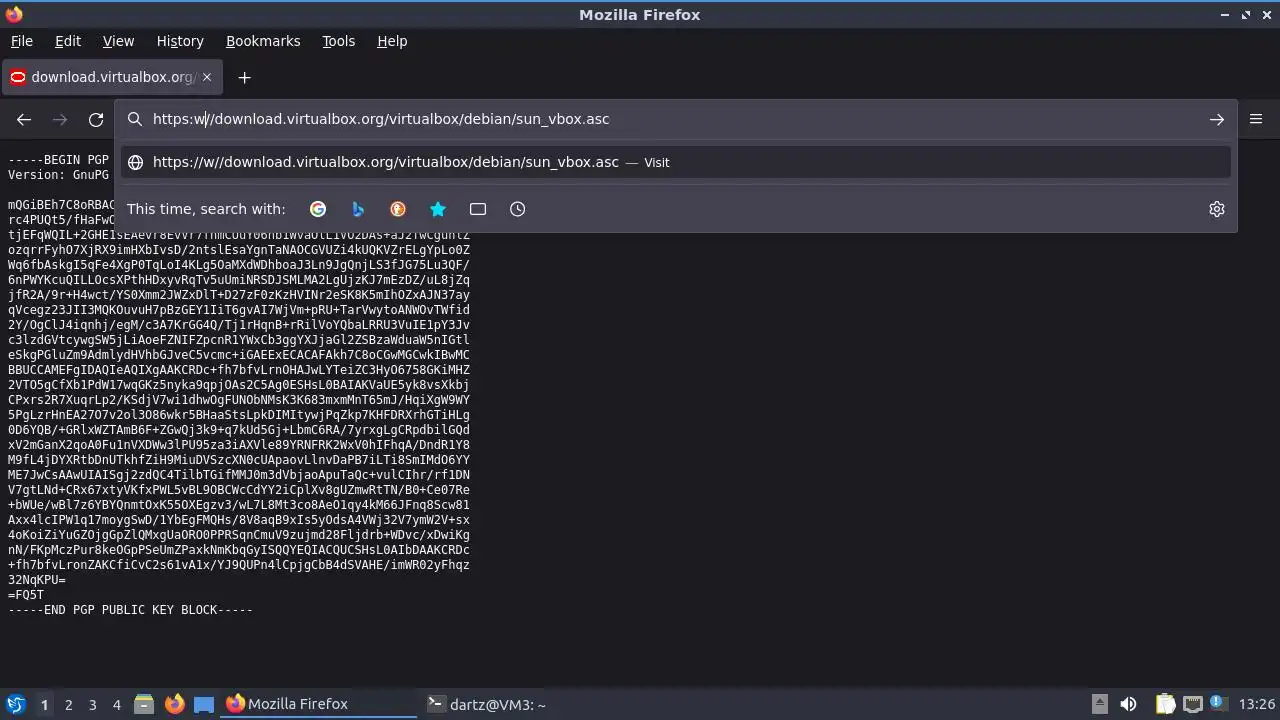Open the Bookmarks menu
This screenshot has height=720, width=1280.
click(x=263, y=41)
